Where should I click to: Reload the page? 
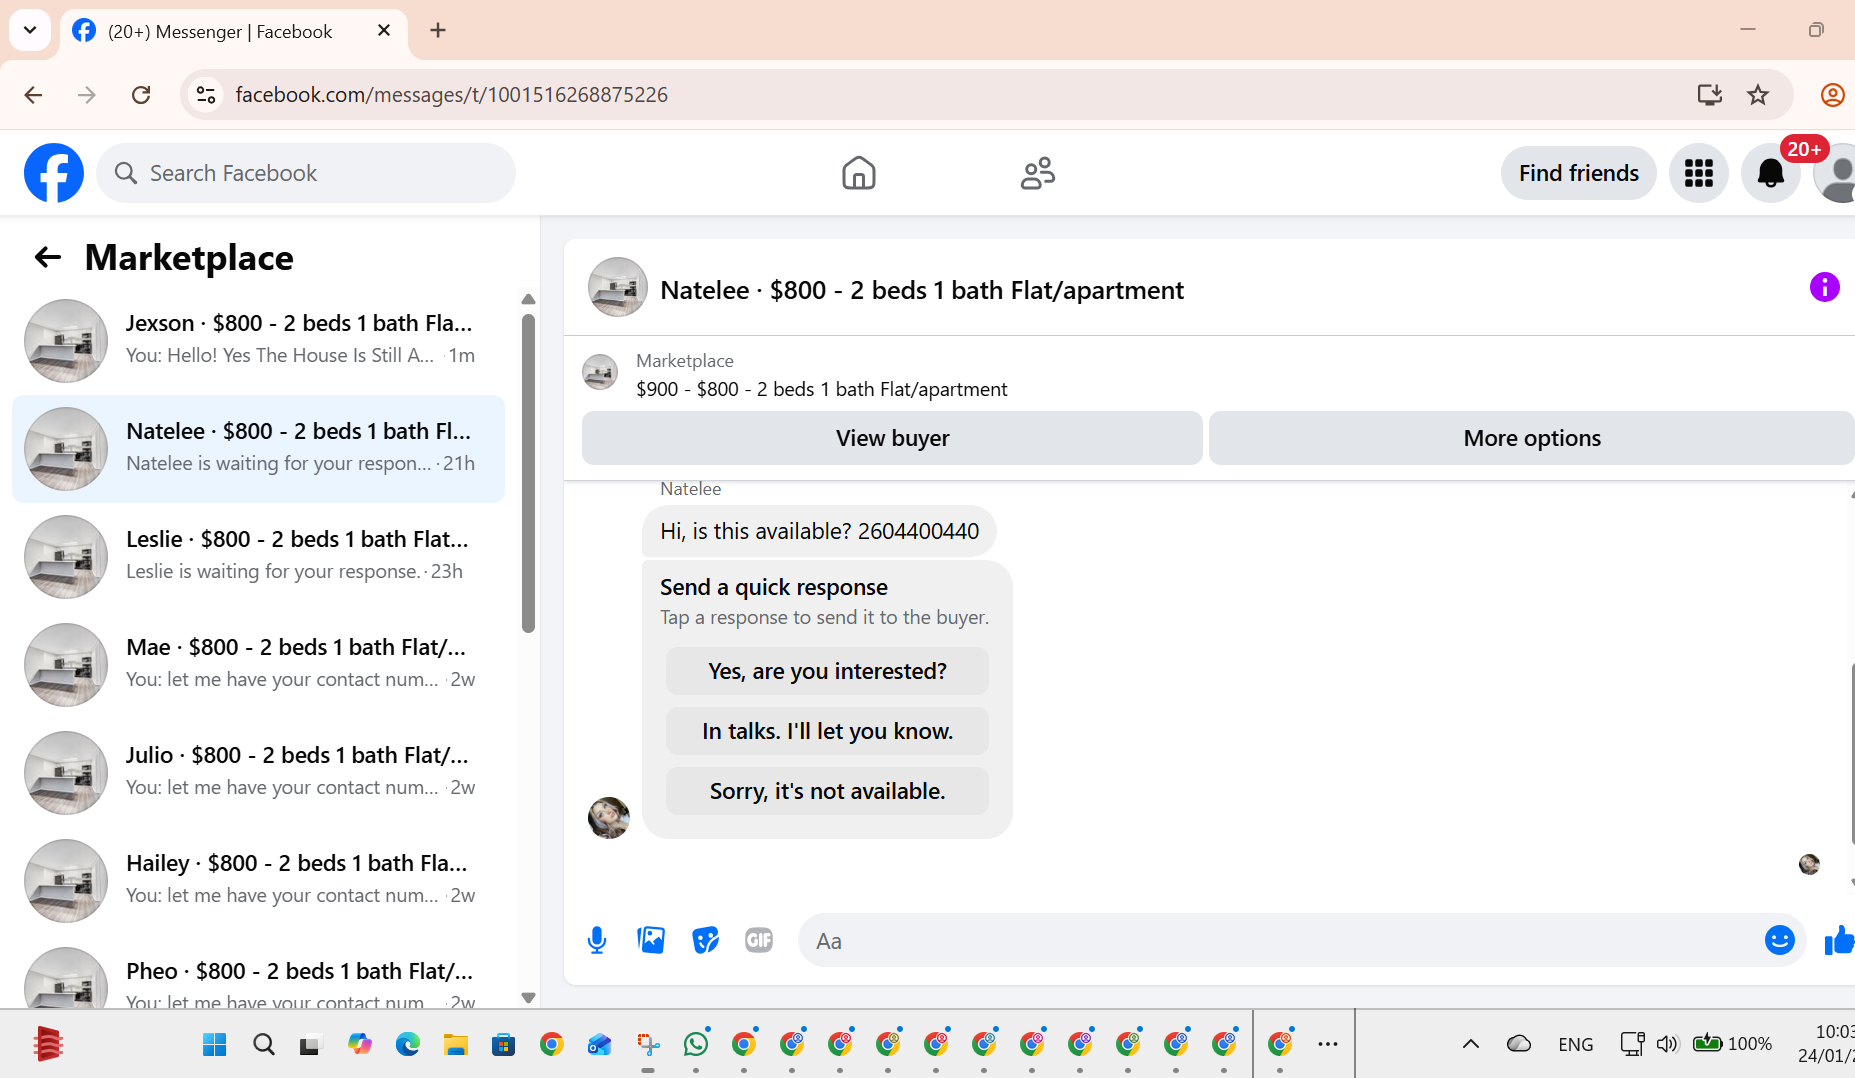(141, 95)
